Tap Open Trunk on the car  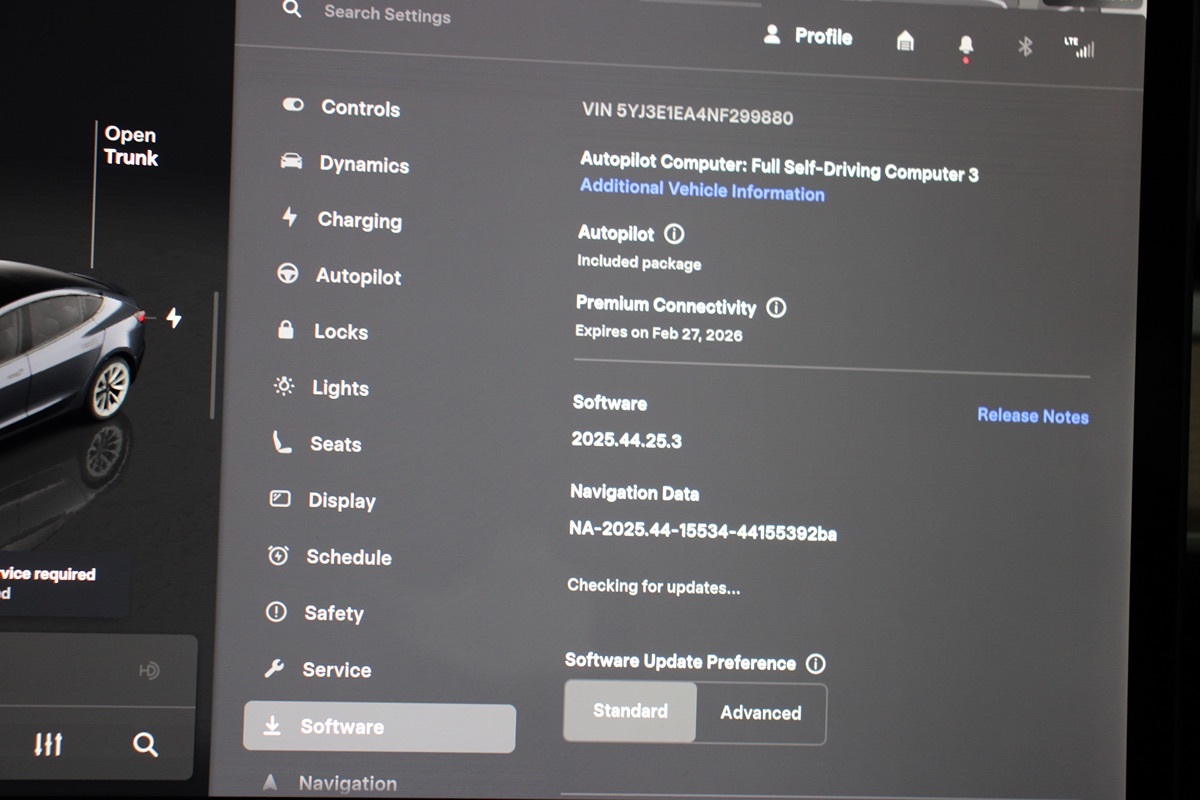pos(131,146)
